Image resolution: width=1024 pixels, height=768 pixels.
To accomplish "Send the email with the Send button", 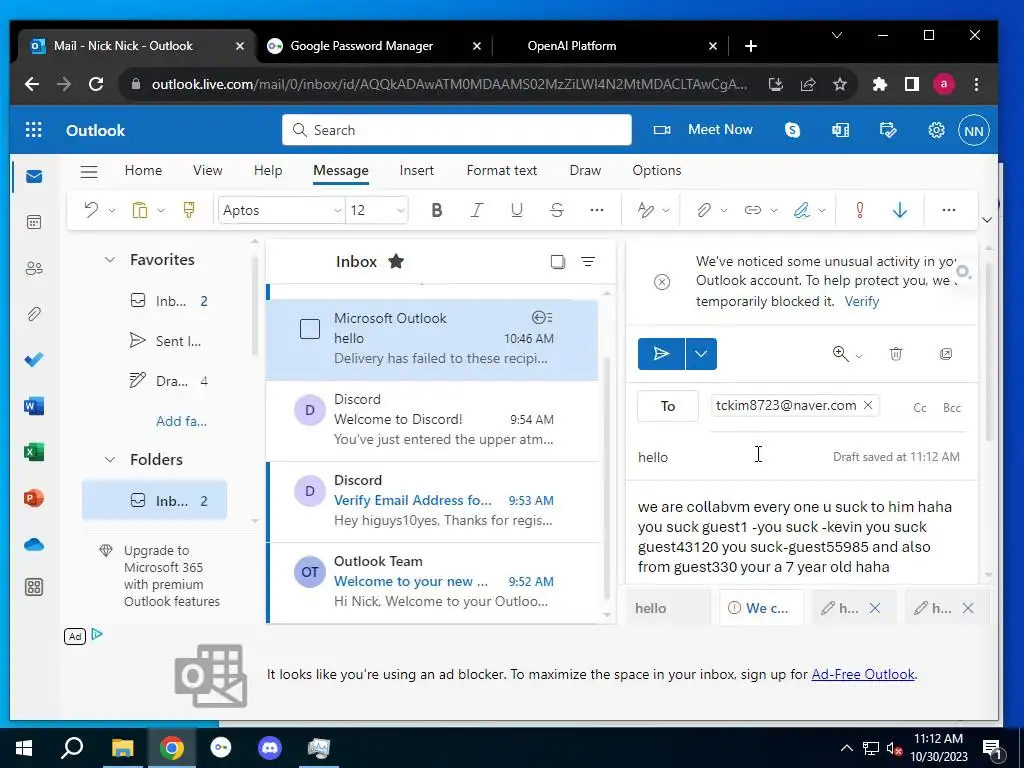I will click(x=661, y=354).
